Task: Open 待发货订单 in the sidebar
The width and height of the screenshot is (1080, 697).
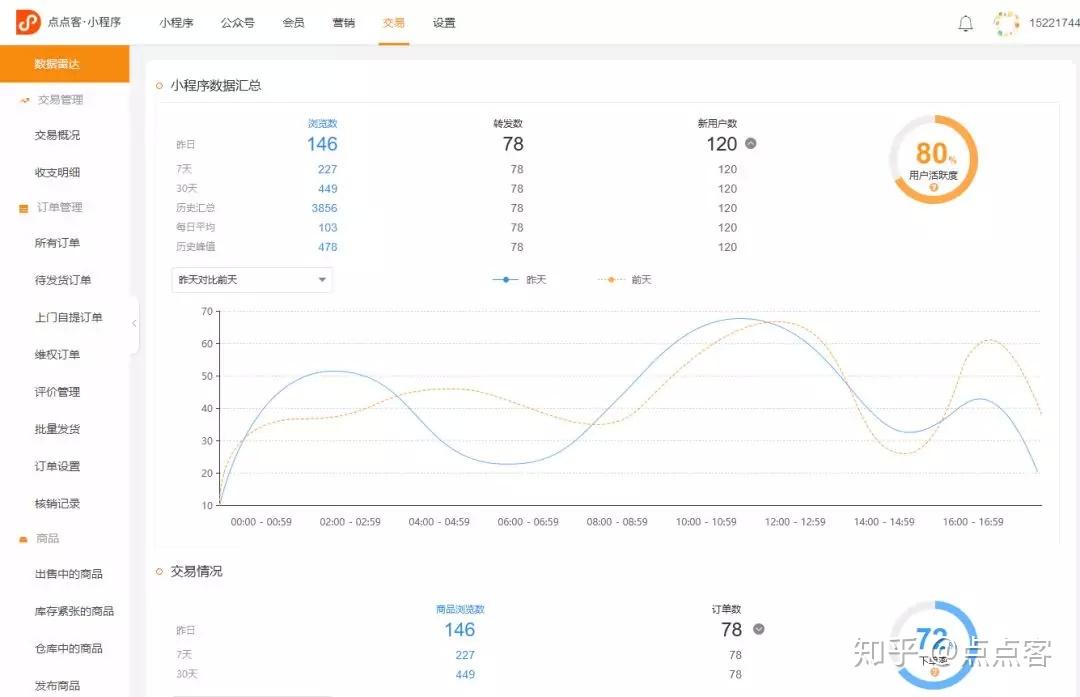Action: (x=63, y=280)
